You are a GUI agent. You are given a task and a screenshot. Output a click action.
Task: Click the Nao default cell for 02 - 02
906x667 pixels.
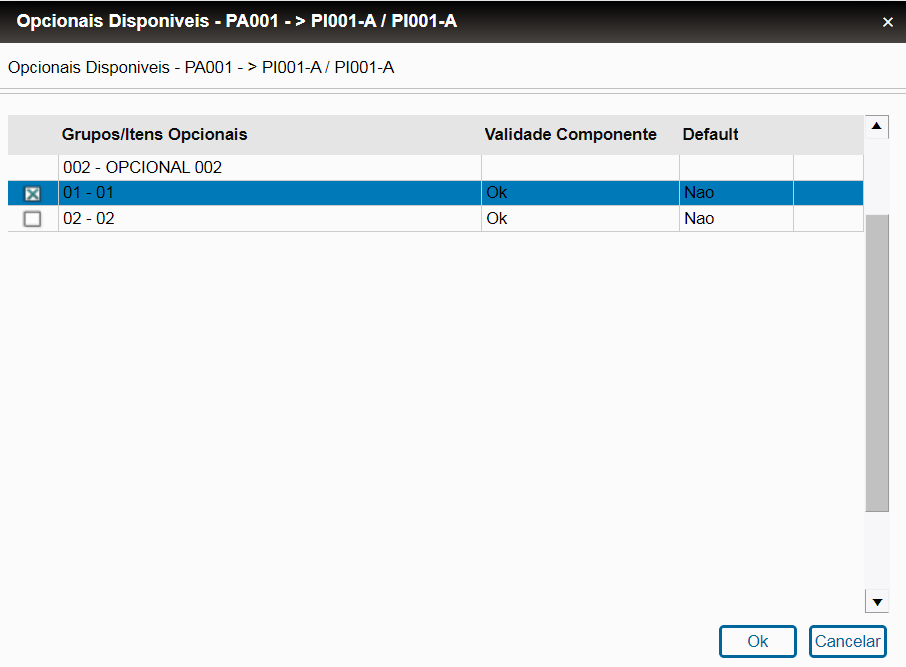pos(699,218)
